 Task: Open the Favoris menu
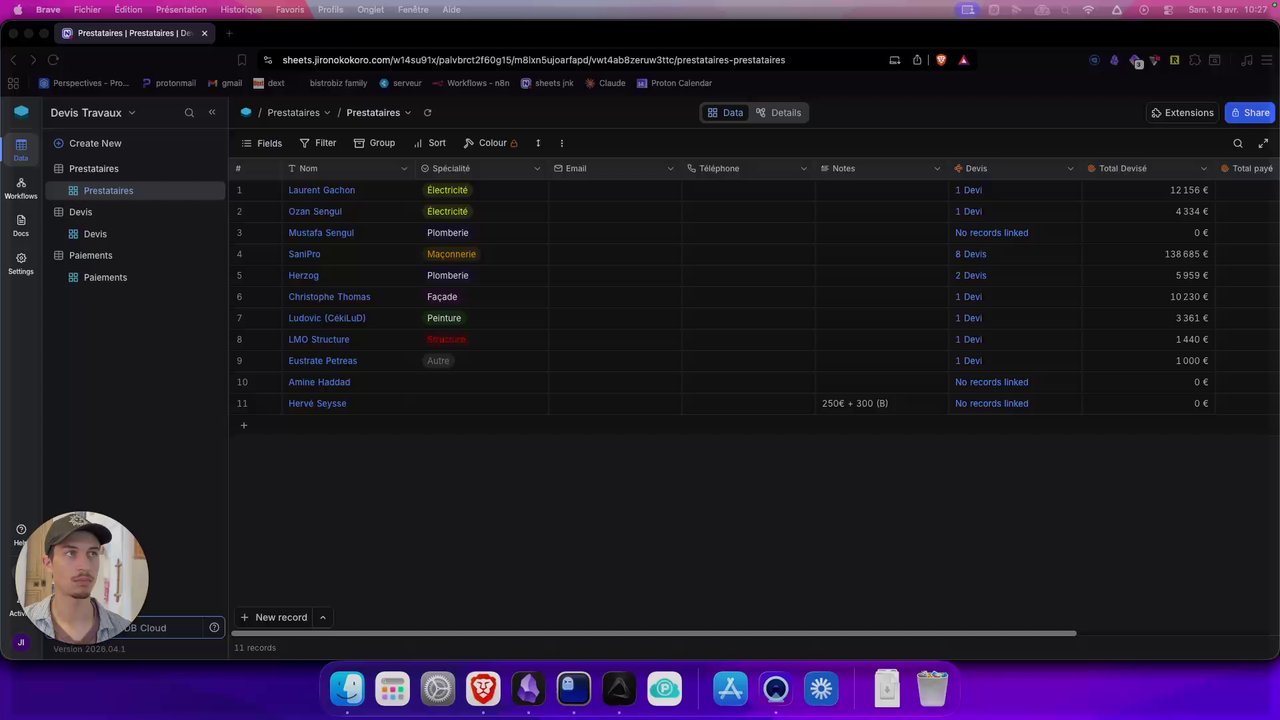(290, 10)
